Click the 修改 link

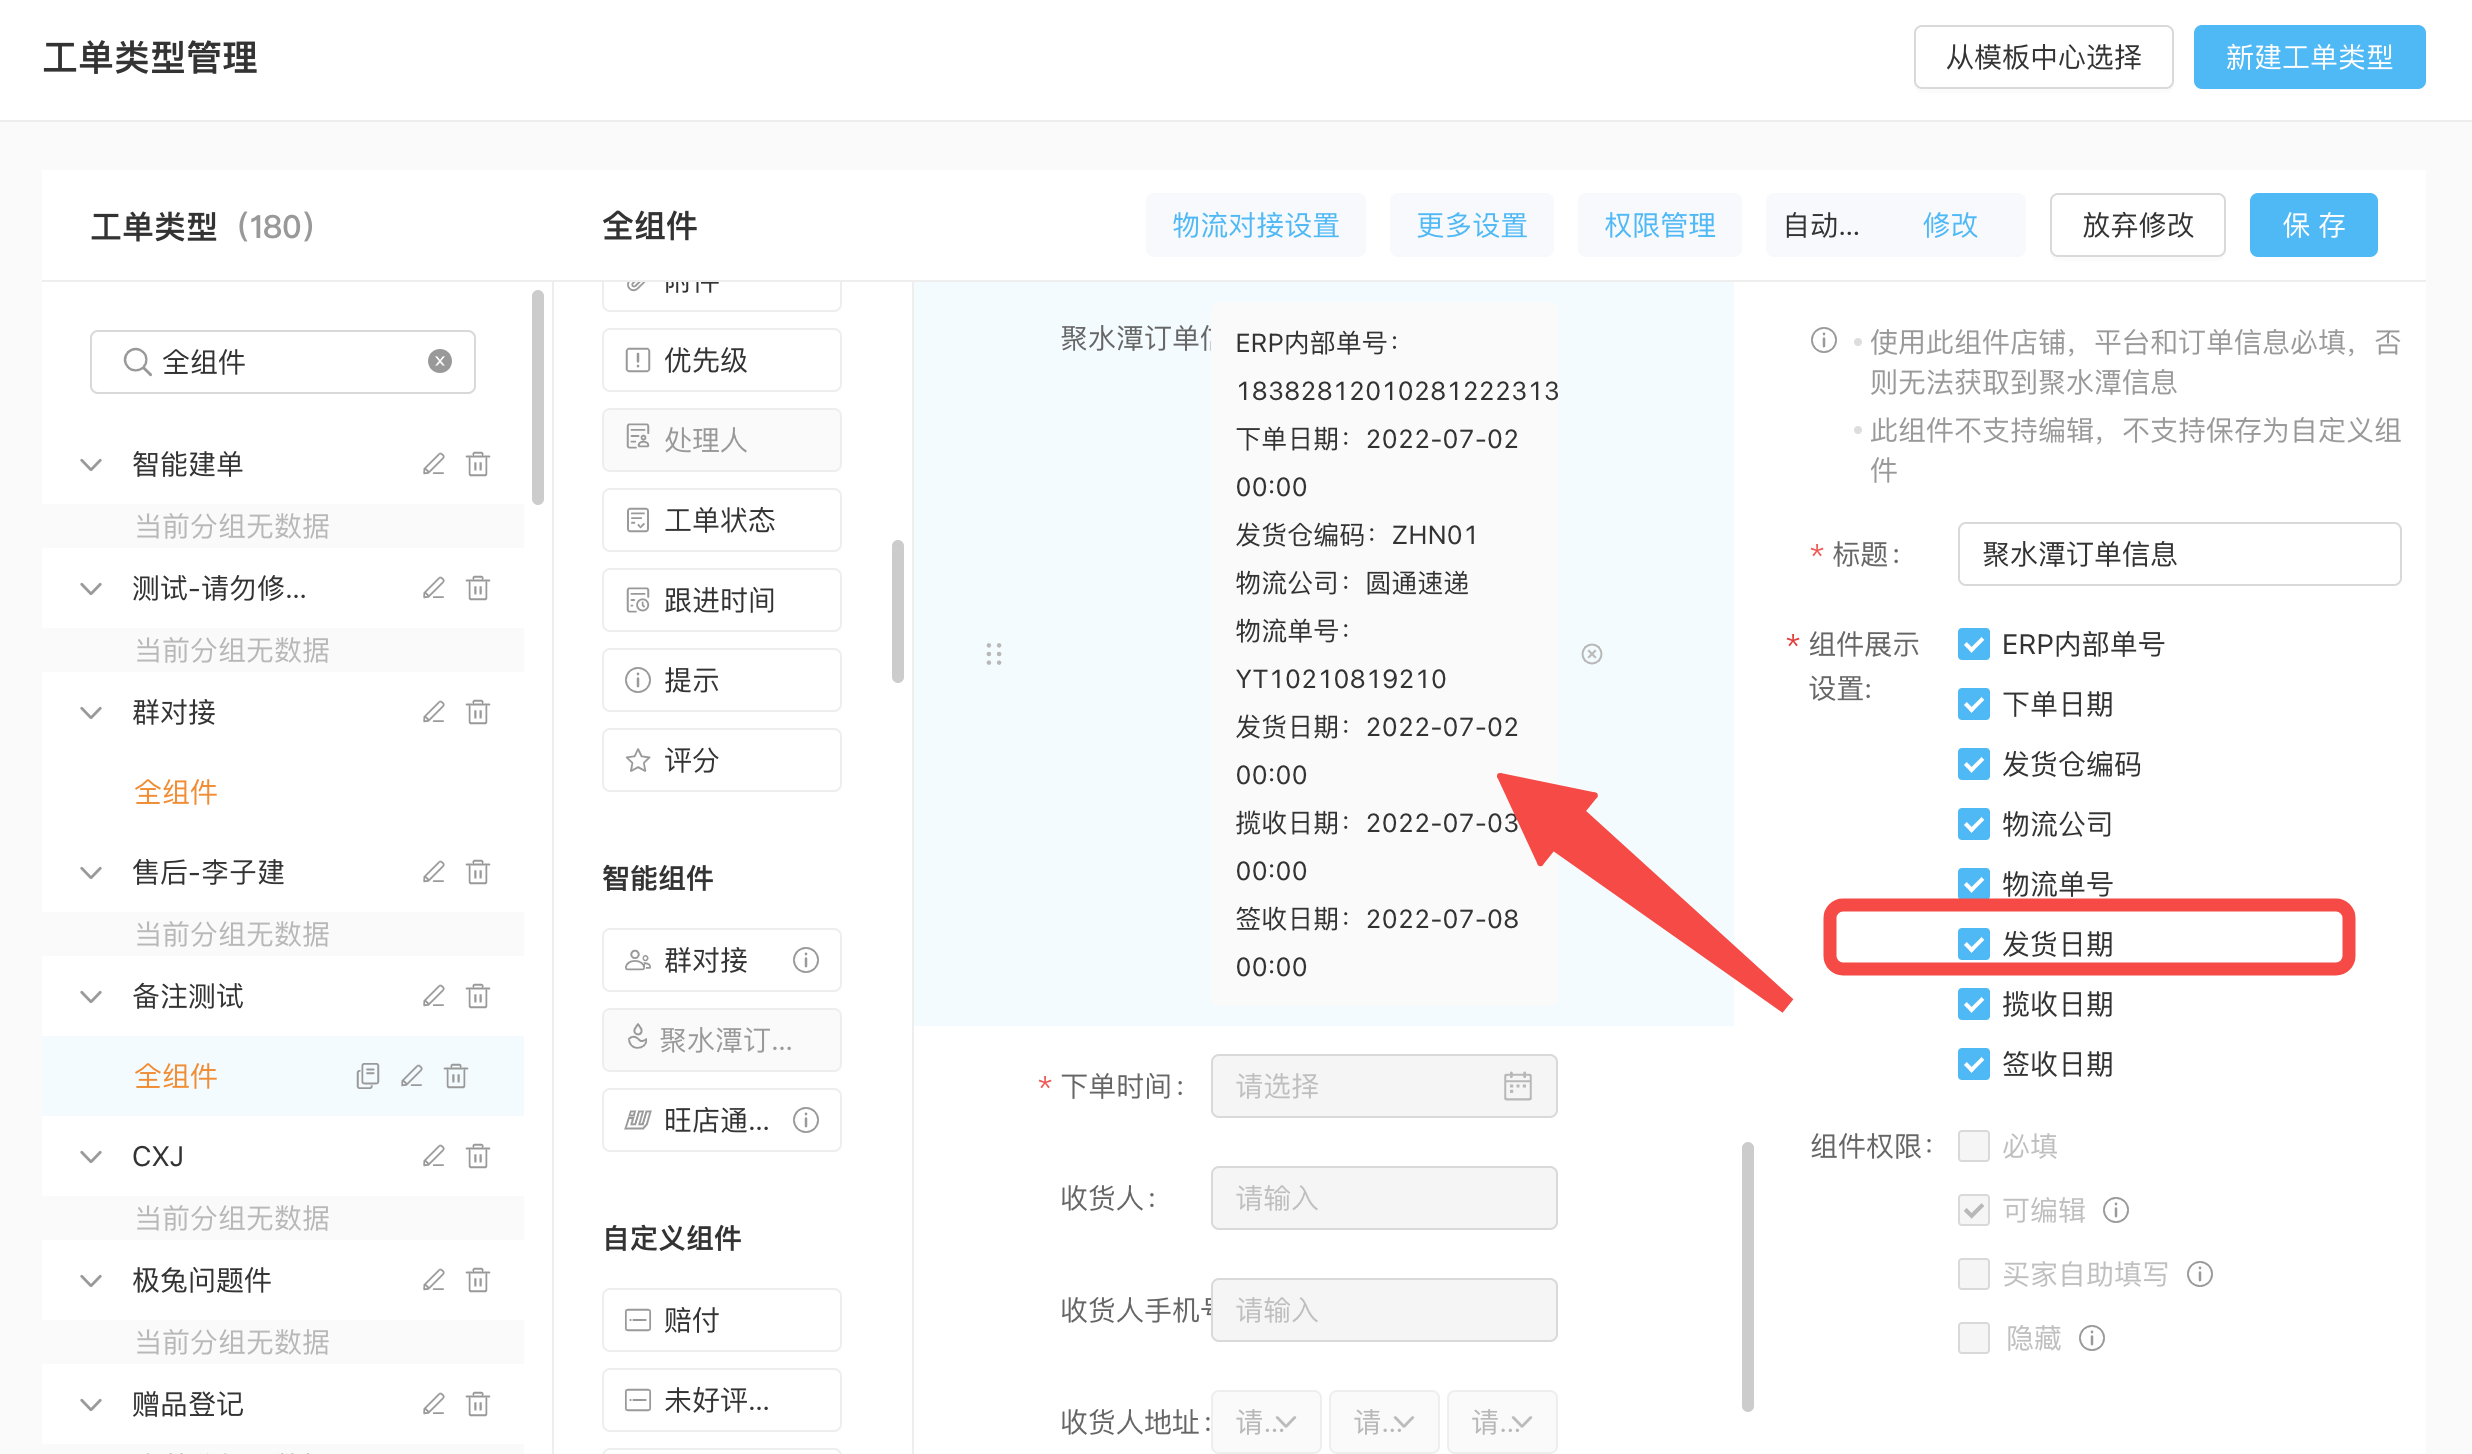1950,225
